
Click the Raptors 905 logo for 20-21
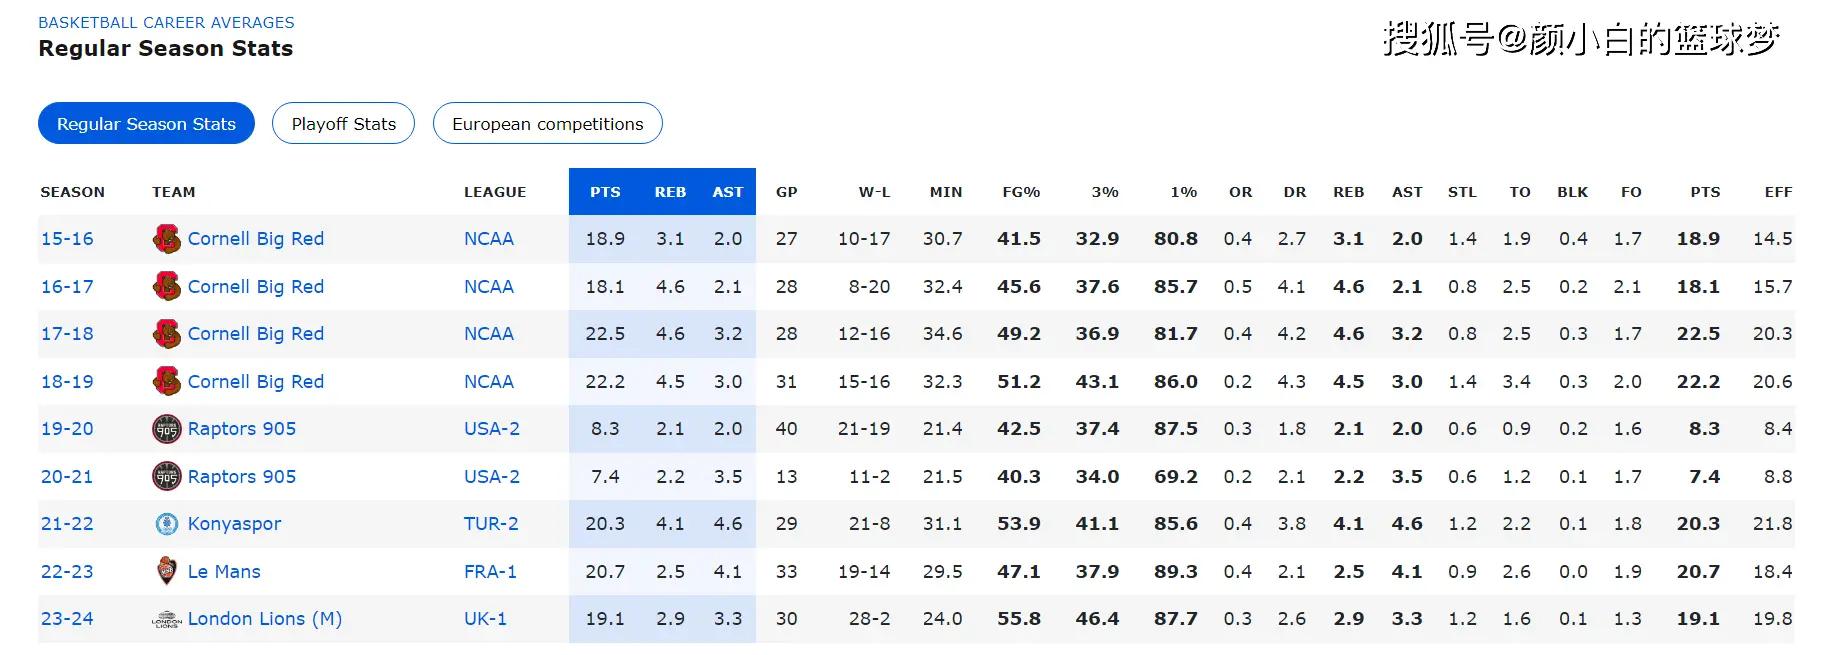click(166, 477)
